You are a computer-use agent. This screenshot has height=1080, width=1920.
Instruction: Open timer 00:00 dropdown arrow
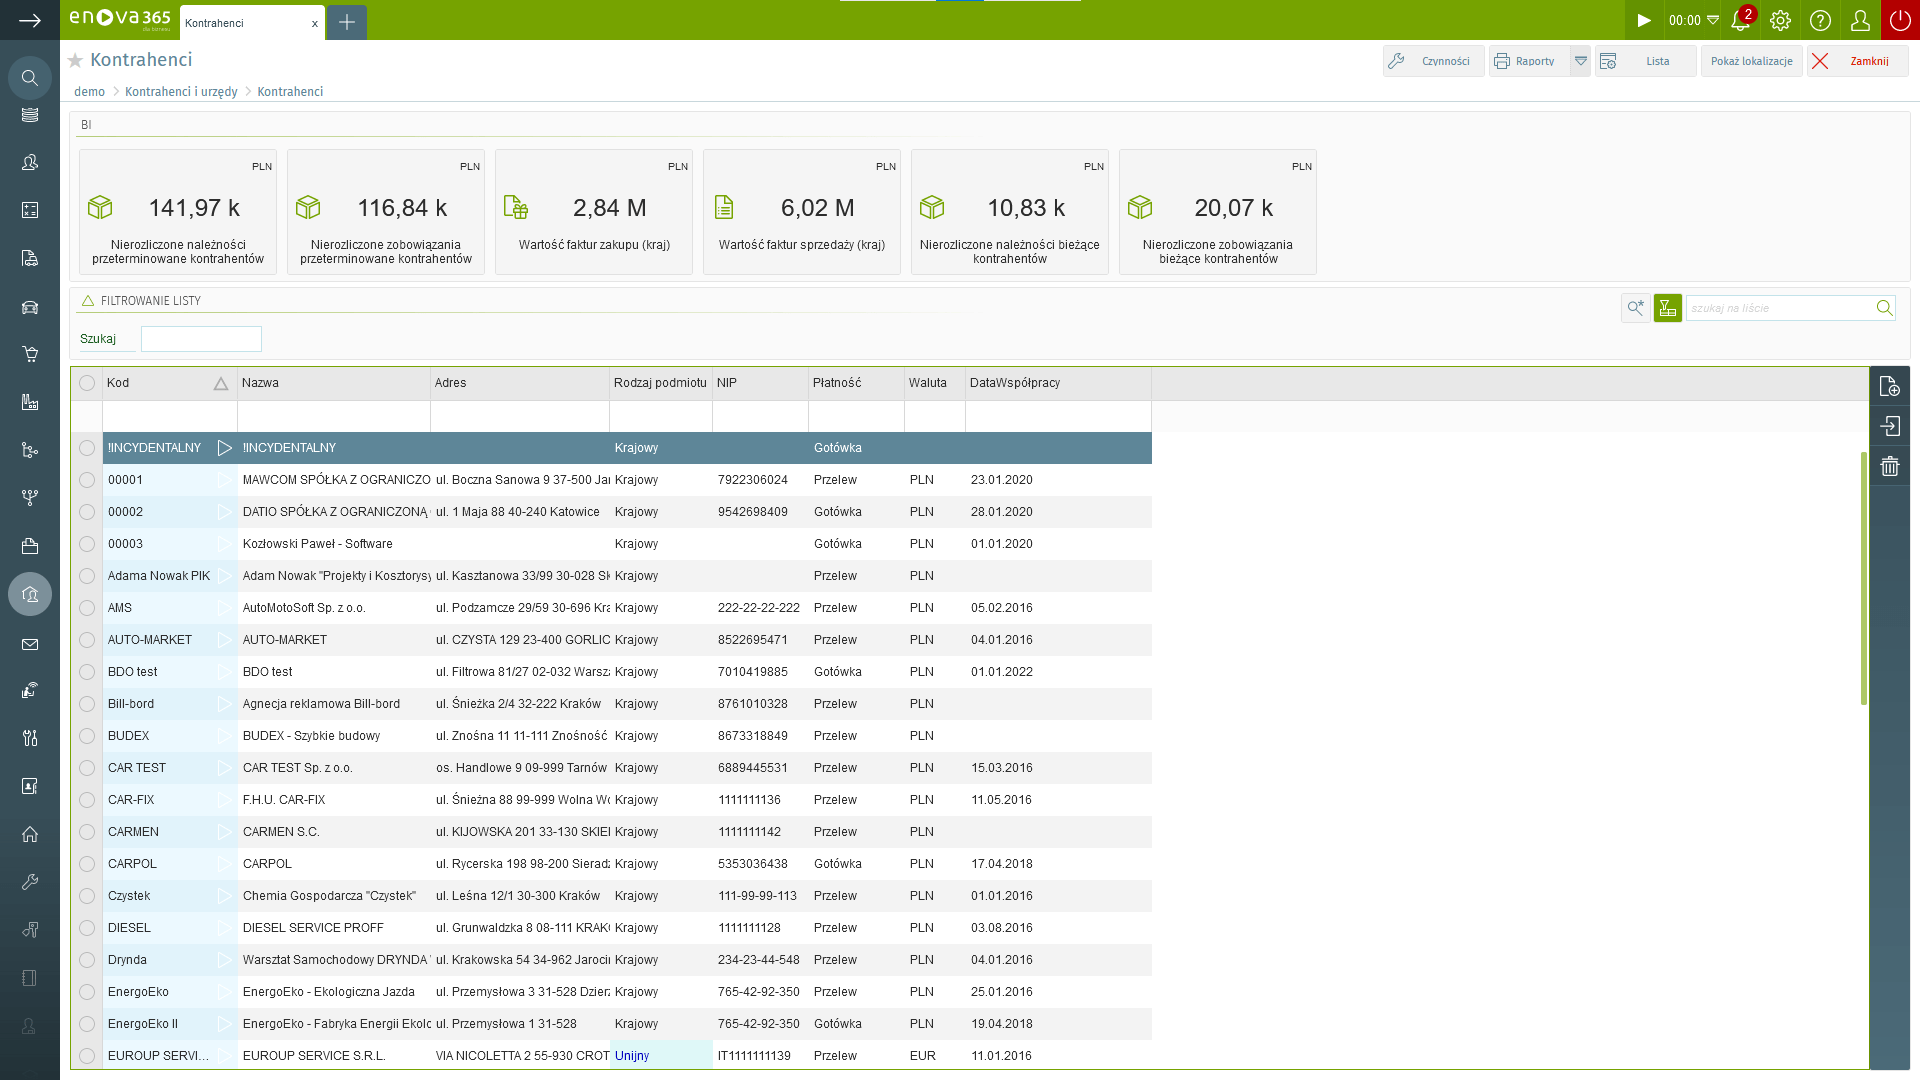coord(1713,20)
